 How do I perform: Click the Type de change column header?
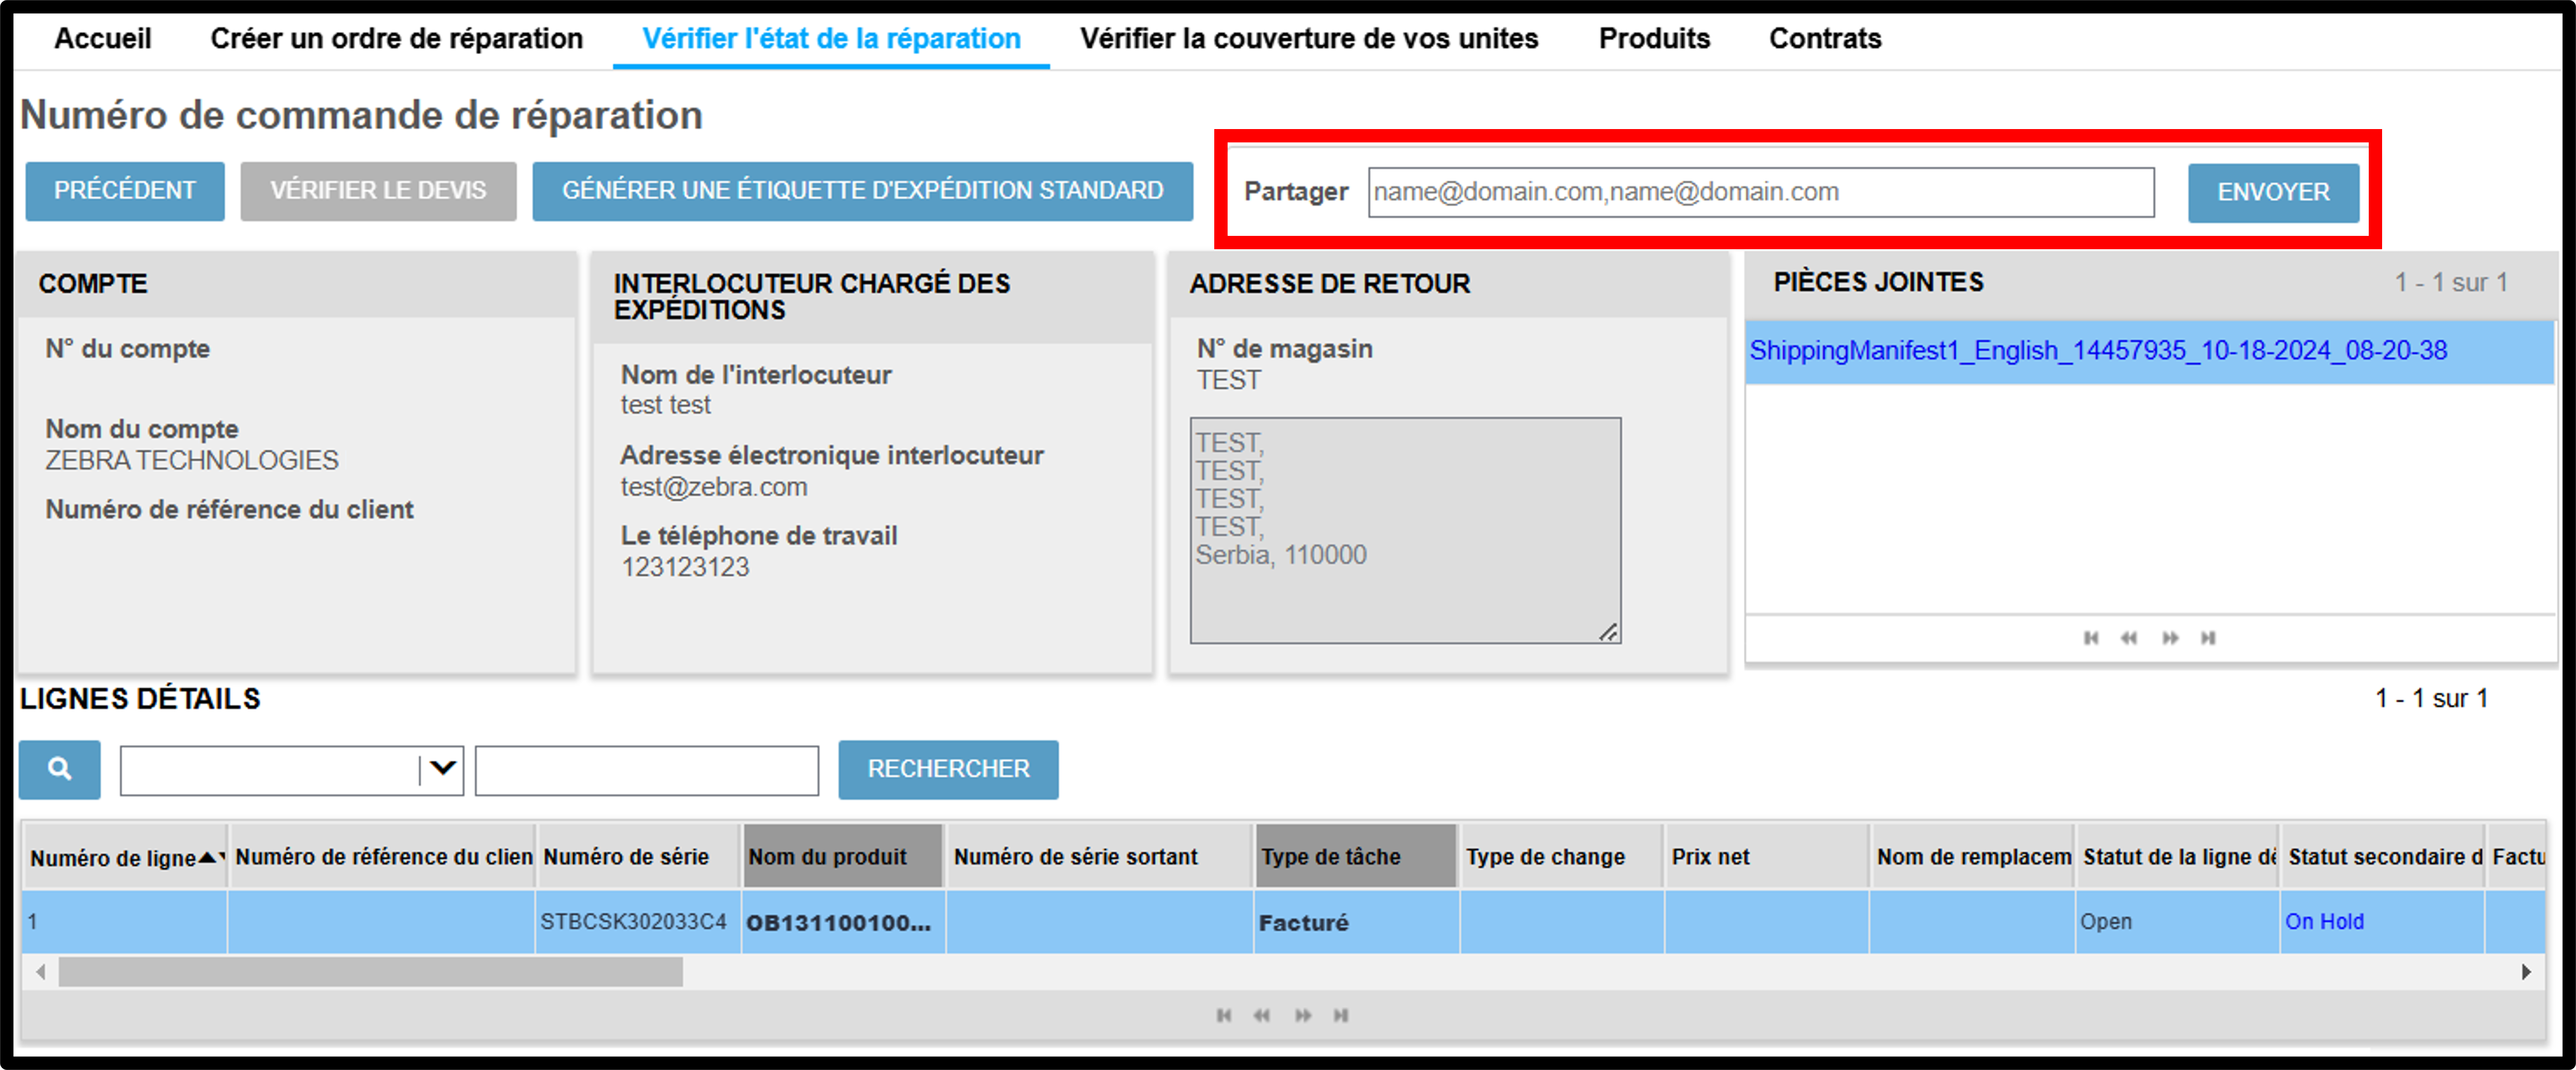pyautogui.click(x=1561, y=857)
